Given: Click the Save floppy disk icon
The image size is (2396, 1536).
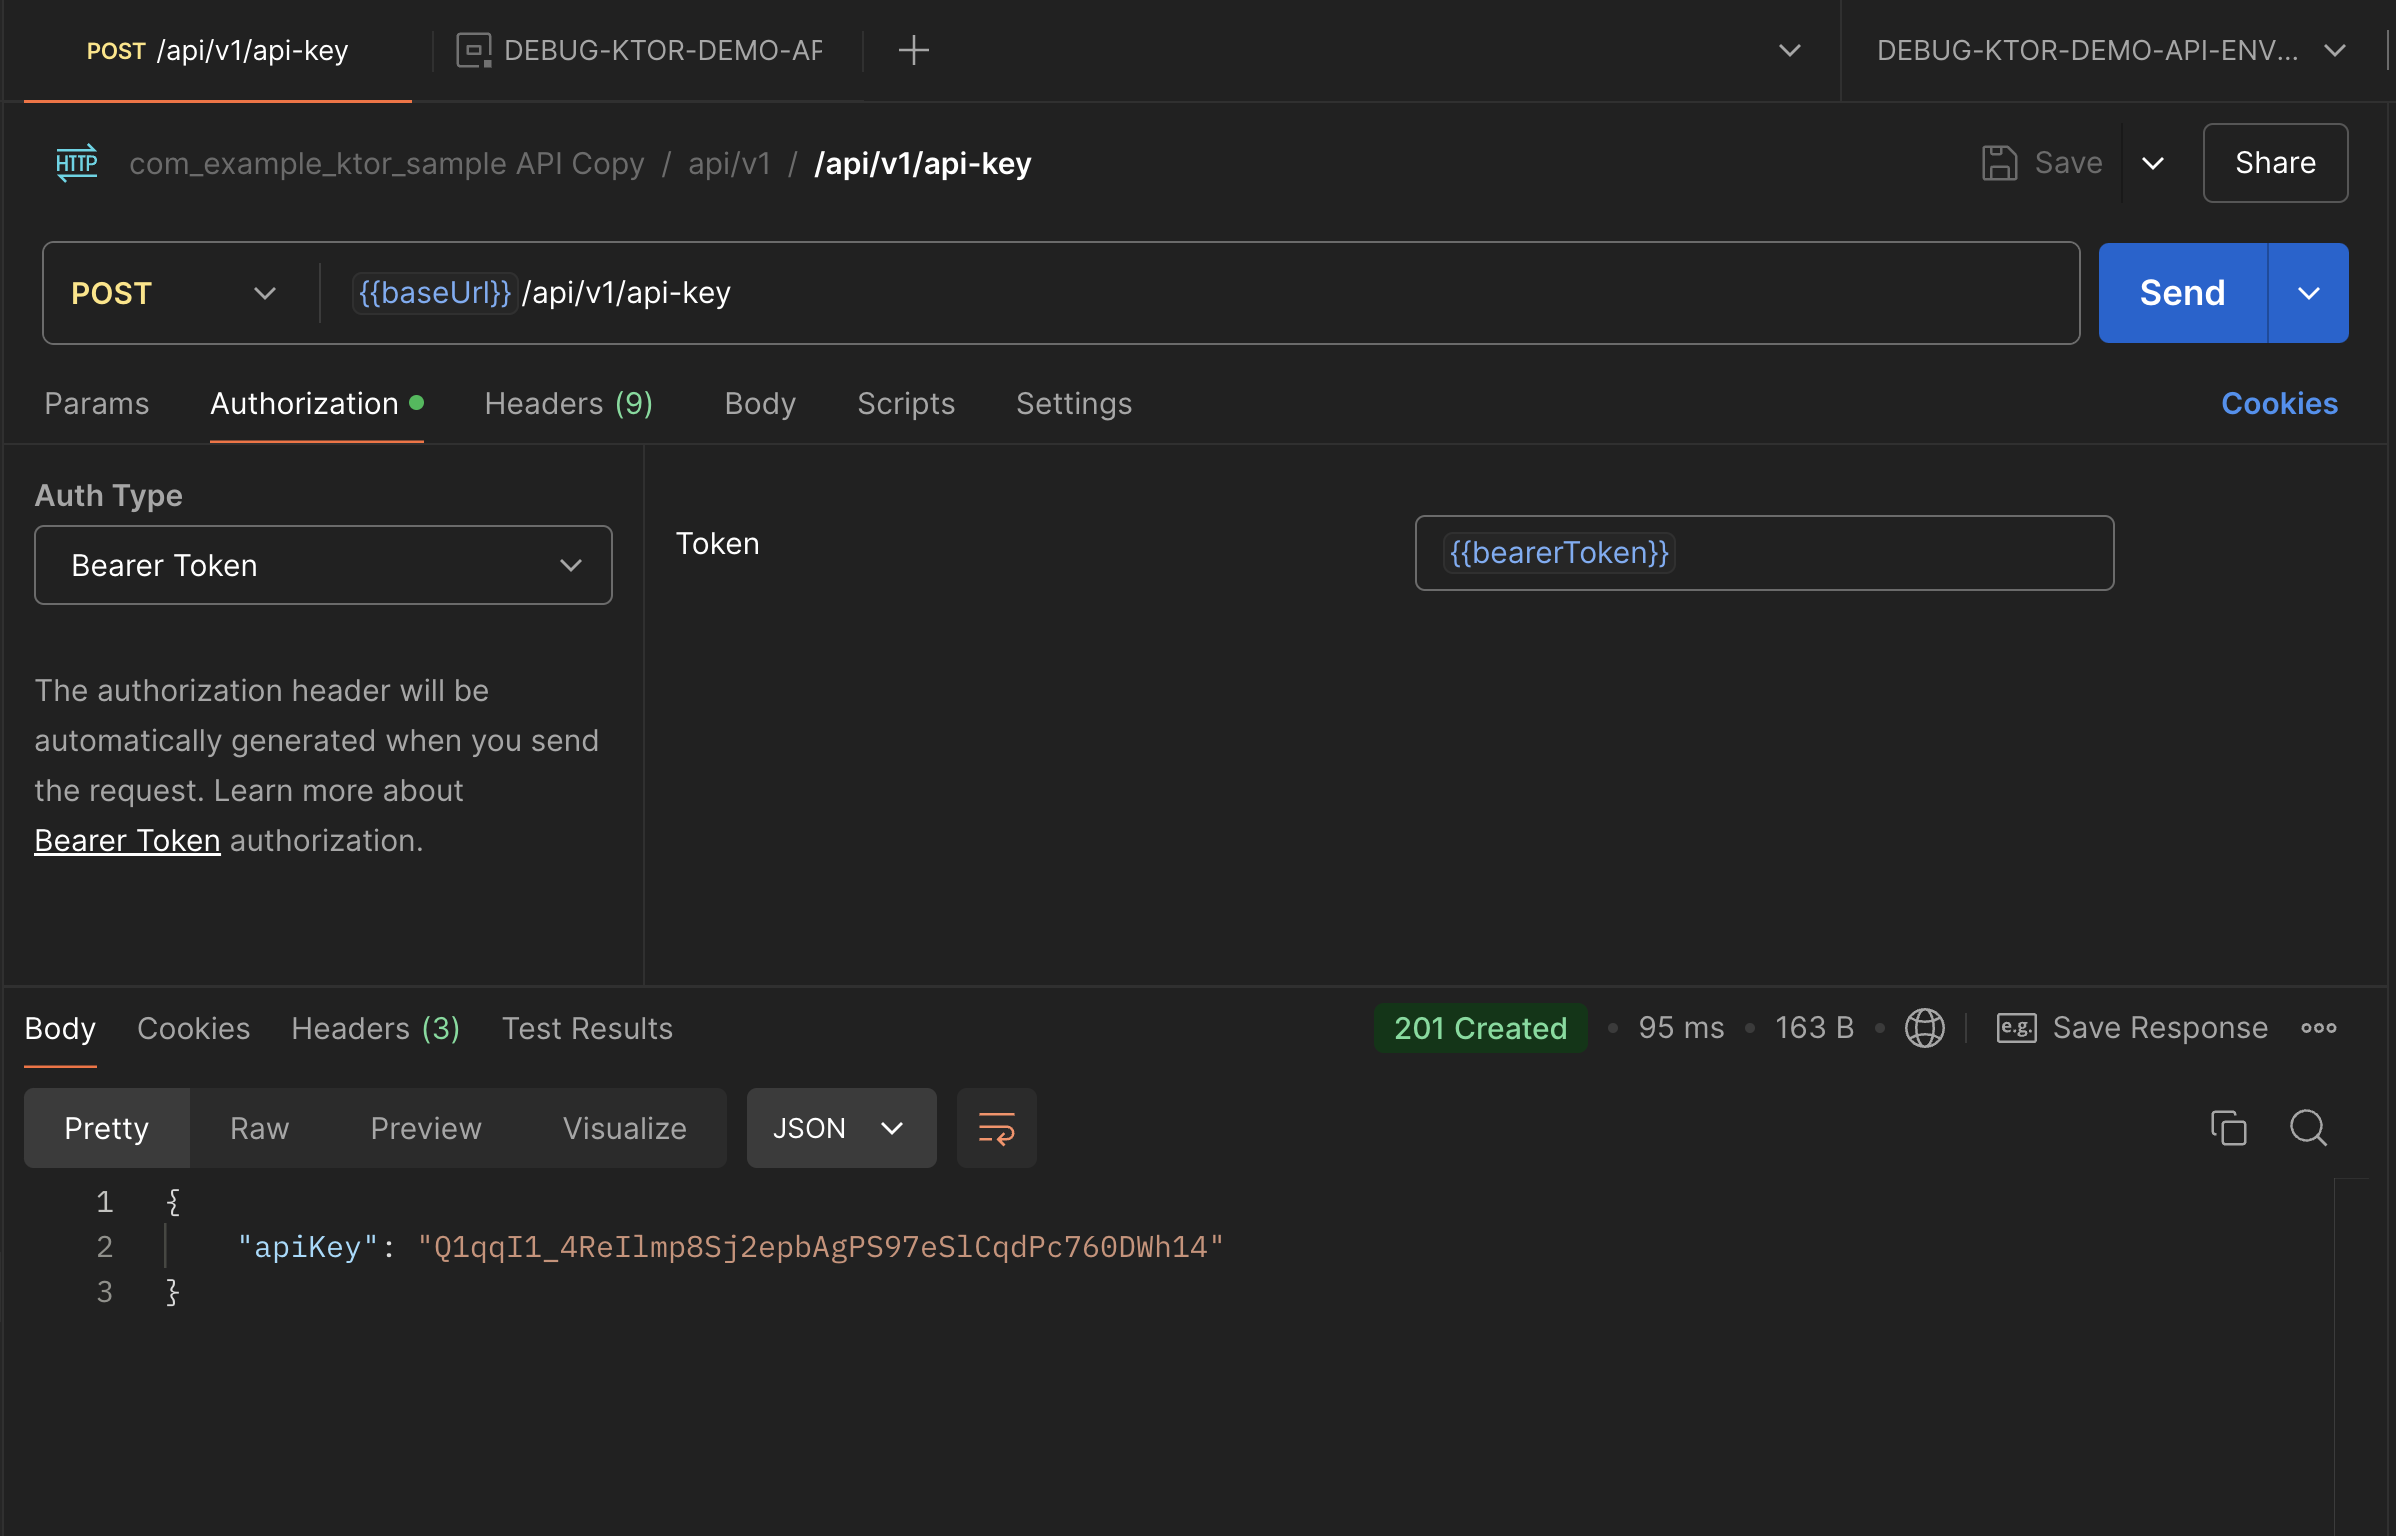Looking at the screenshot, I should coord(1999,163).
